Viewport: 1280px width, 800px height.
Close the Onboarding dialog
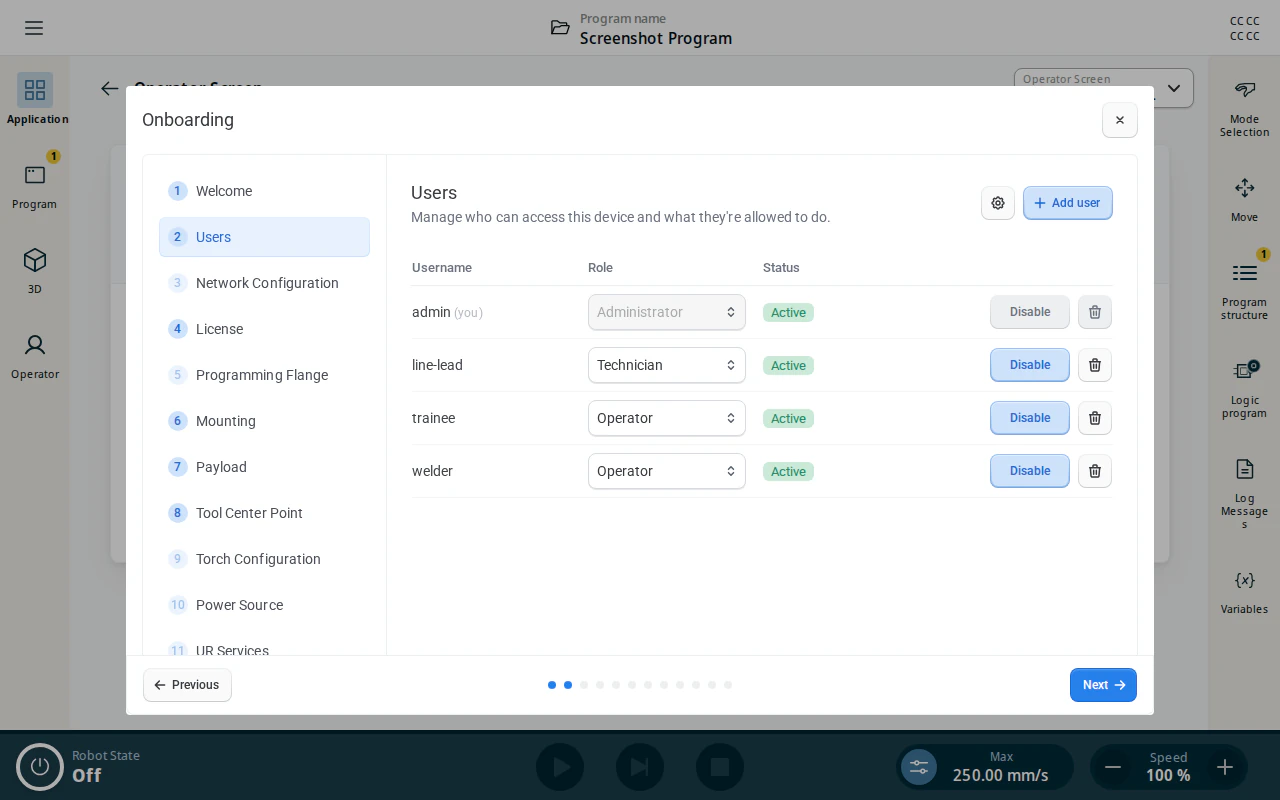coord(1120,120)
